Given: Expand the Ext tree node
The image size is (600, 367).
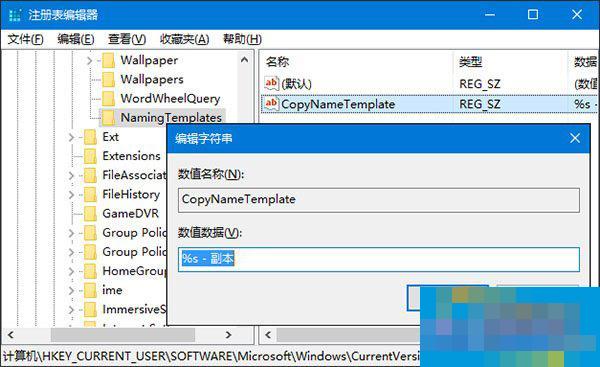Looking at the screenshot, I should click(71, 137).
